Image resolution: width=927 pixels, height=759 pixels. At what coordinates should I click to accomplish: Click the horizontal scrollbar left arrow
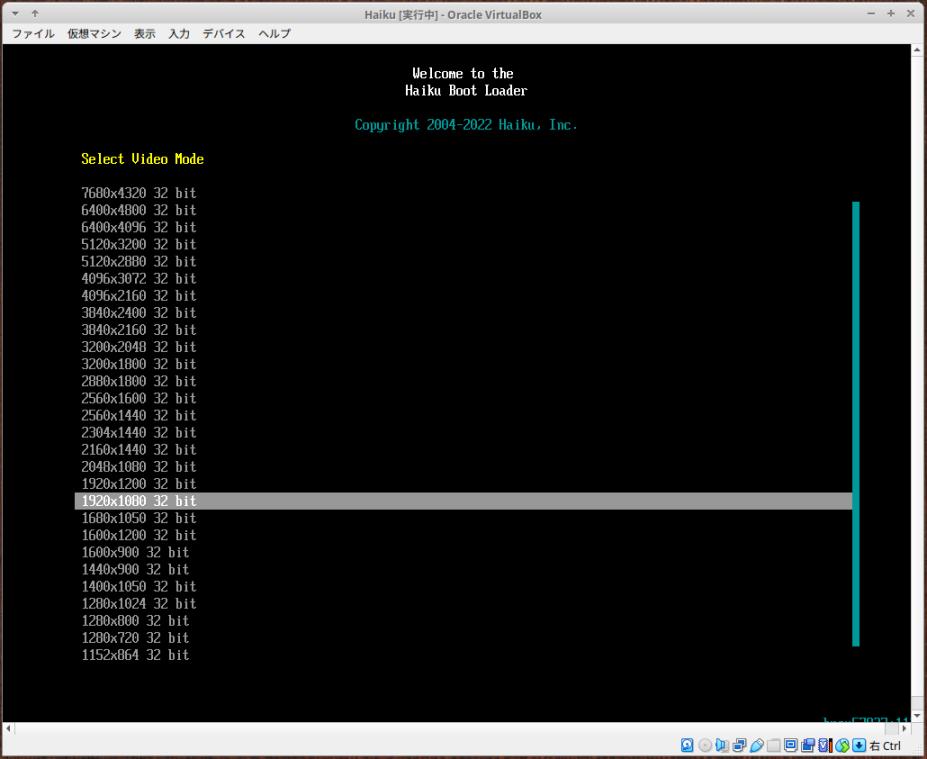[x=8, y=728]
